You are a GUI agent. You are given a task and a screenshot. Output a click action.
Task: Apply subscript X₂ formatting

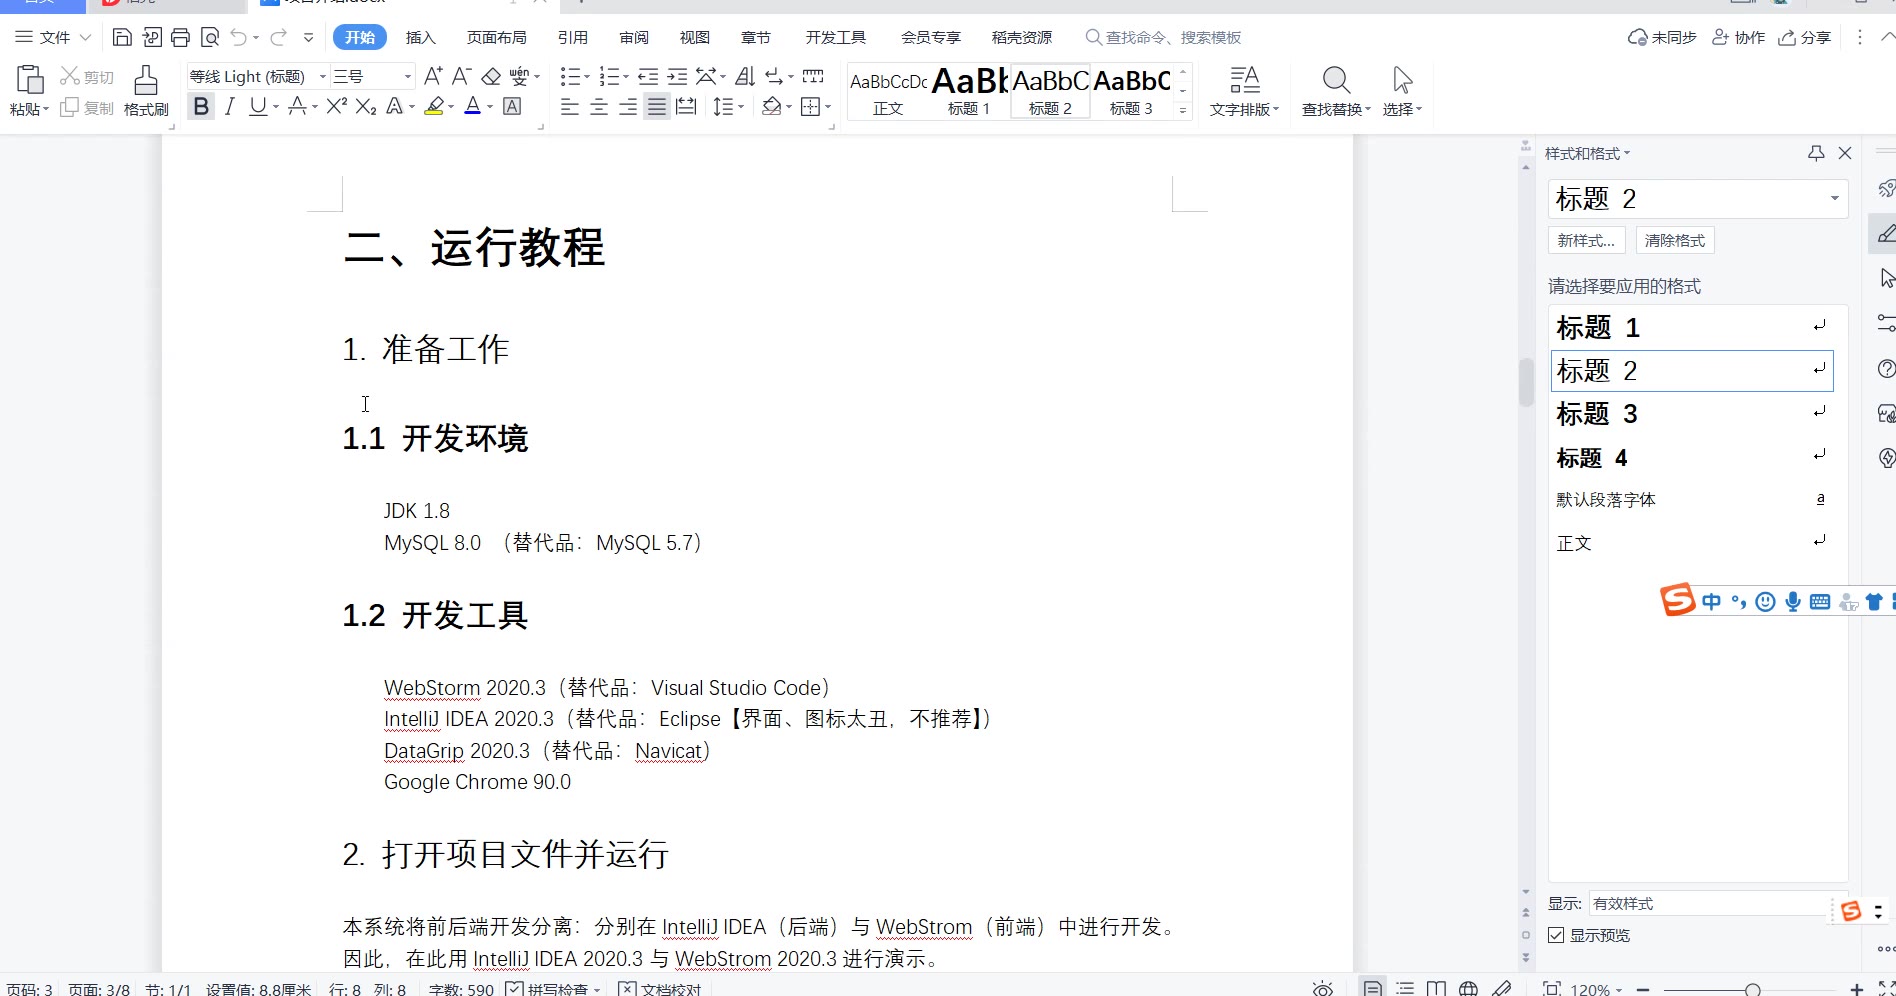[x=366, y=106]
